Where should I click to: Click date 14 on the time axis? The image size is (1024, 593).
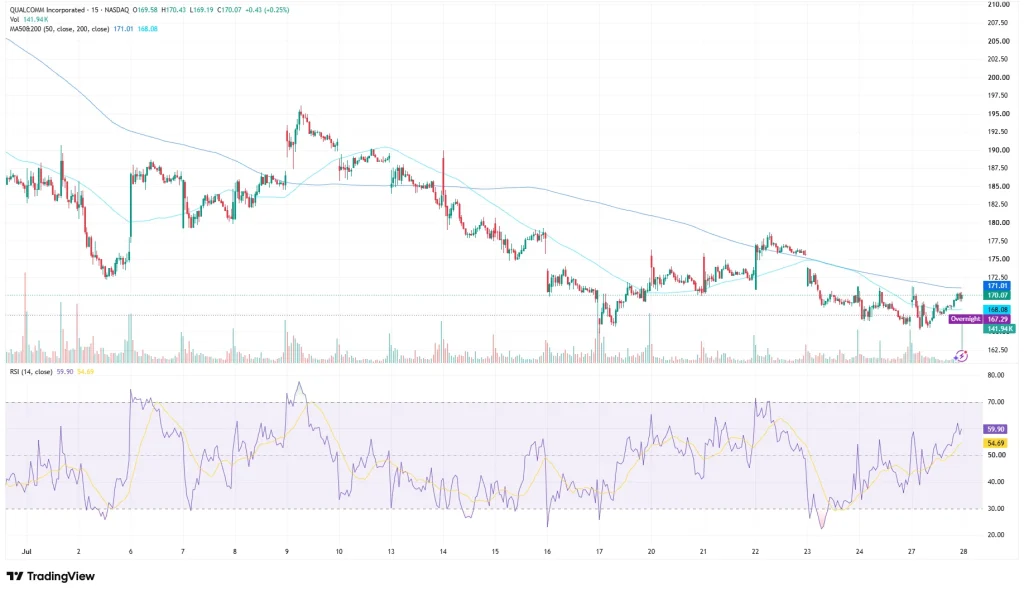[x=443, y=551]
